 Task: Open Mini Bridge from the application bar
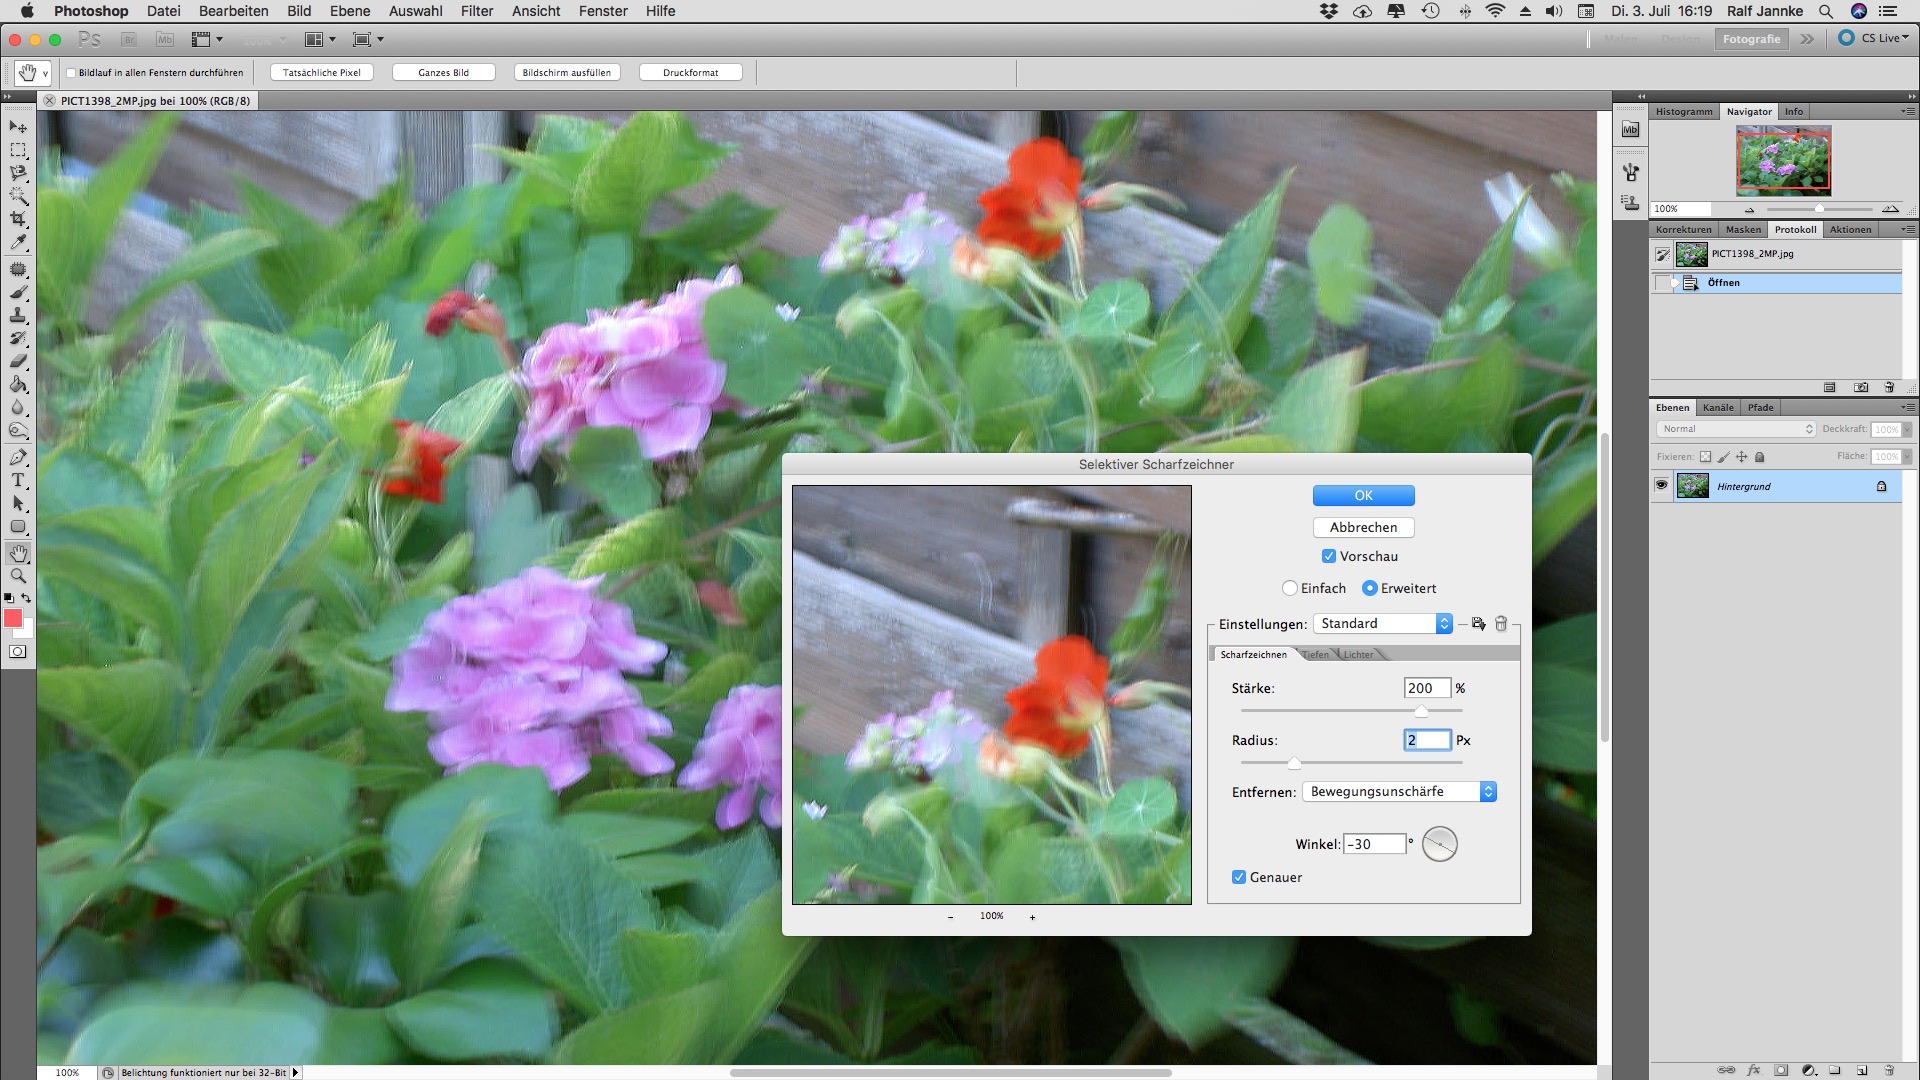tap(165, 40)
